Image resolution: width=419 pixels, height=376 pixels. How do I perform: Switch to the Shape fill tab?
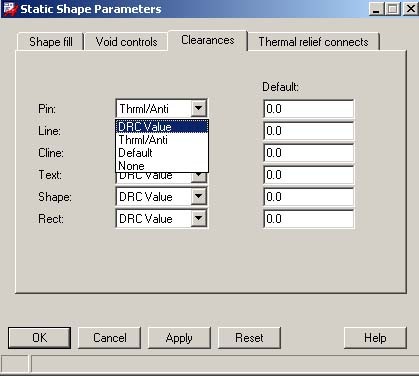50,42
